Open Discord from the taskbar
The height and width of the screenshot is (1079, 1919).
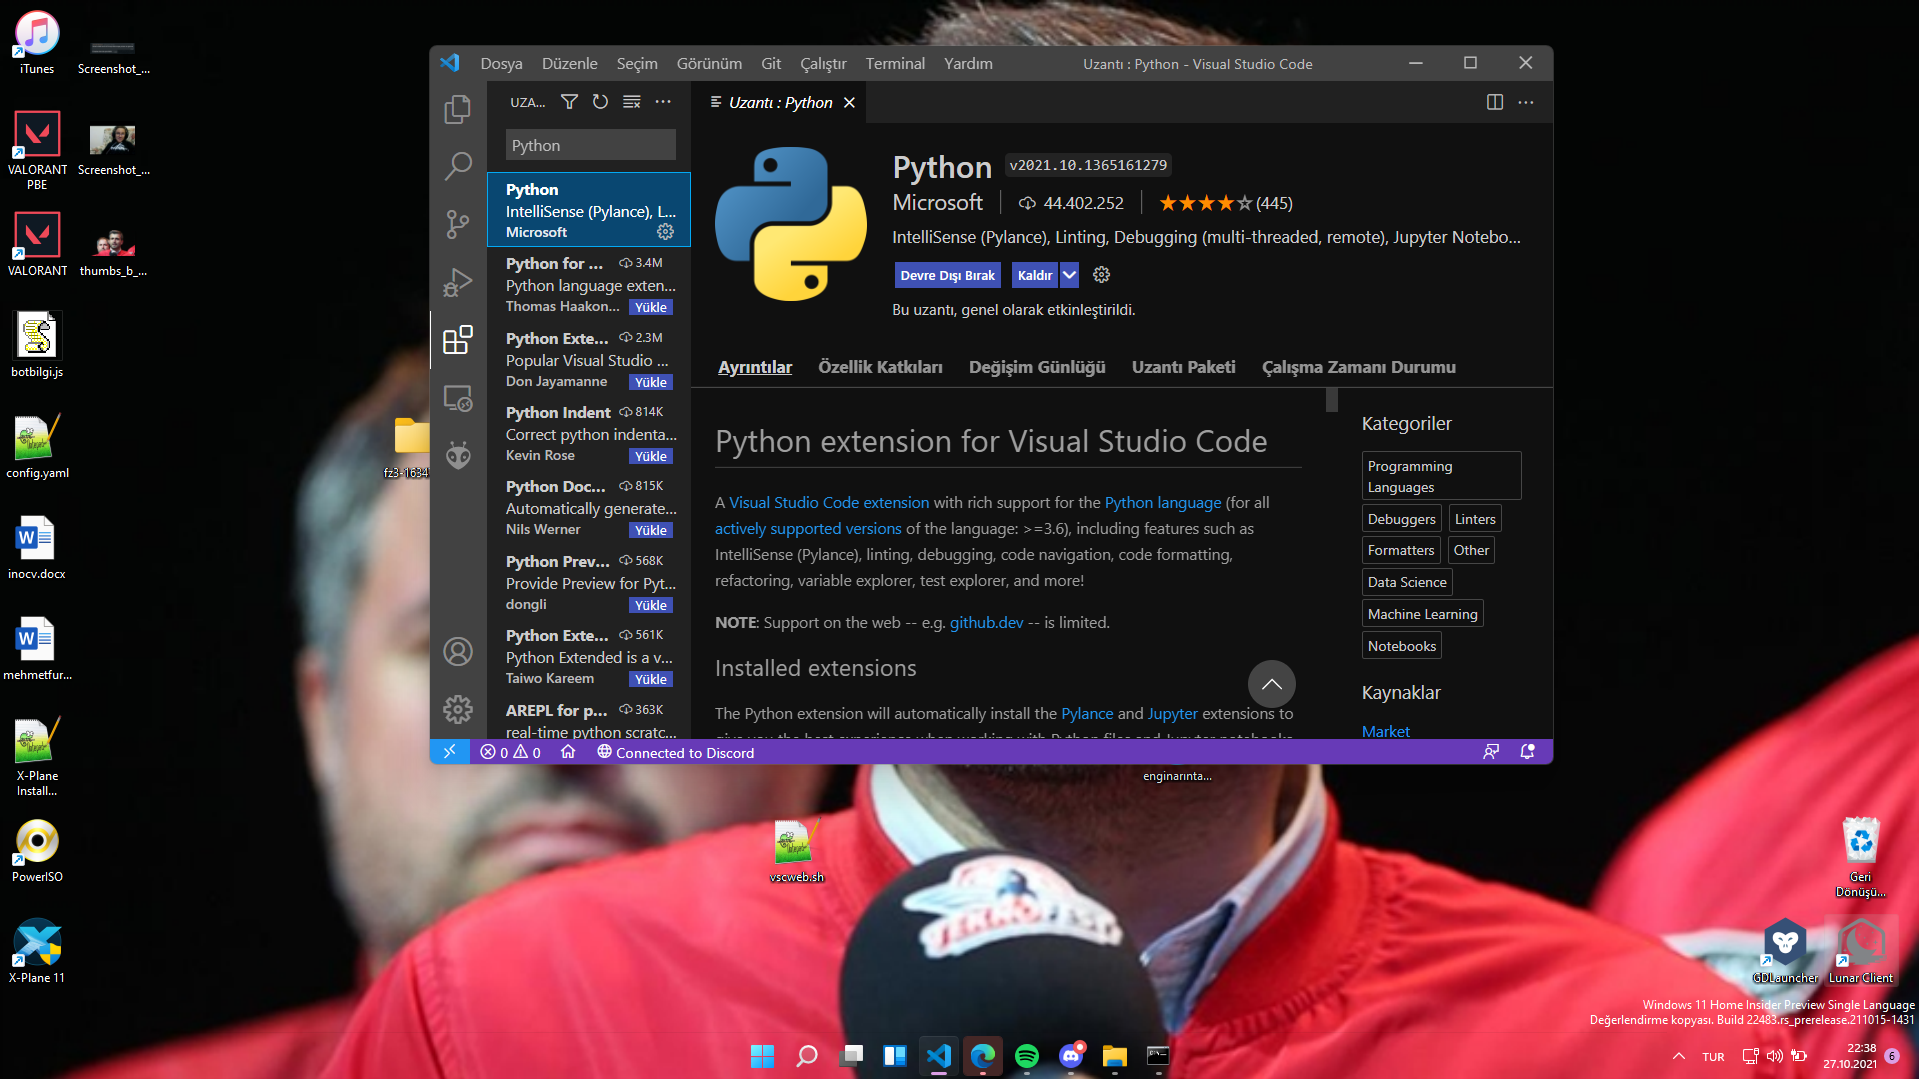(x=1071, y=1056)
